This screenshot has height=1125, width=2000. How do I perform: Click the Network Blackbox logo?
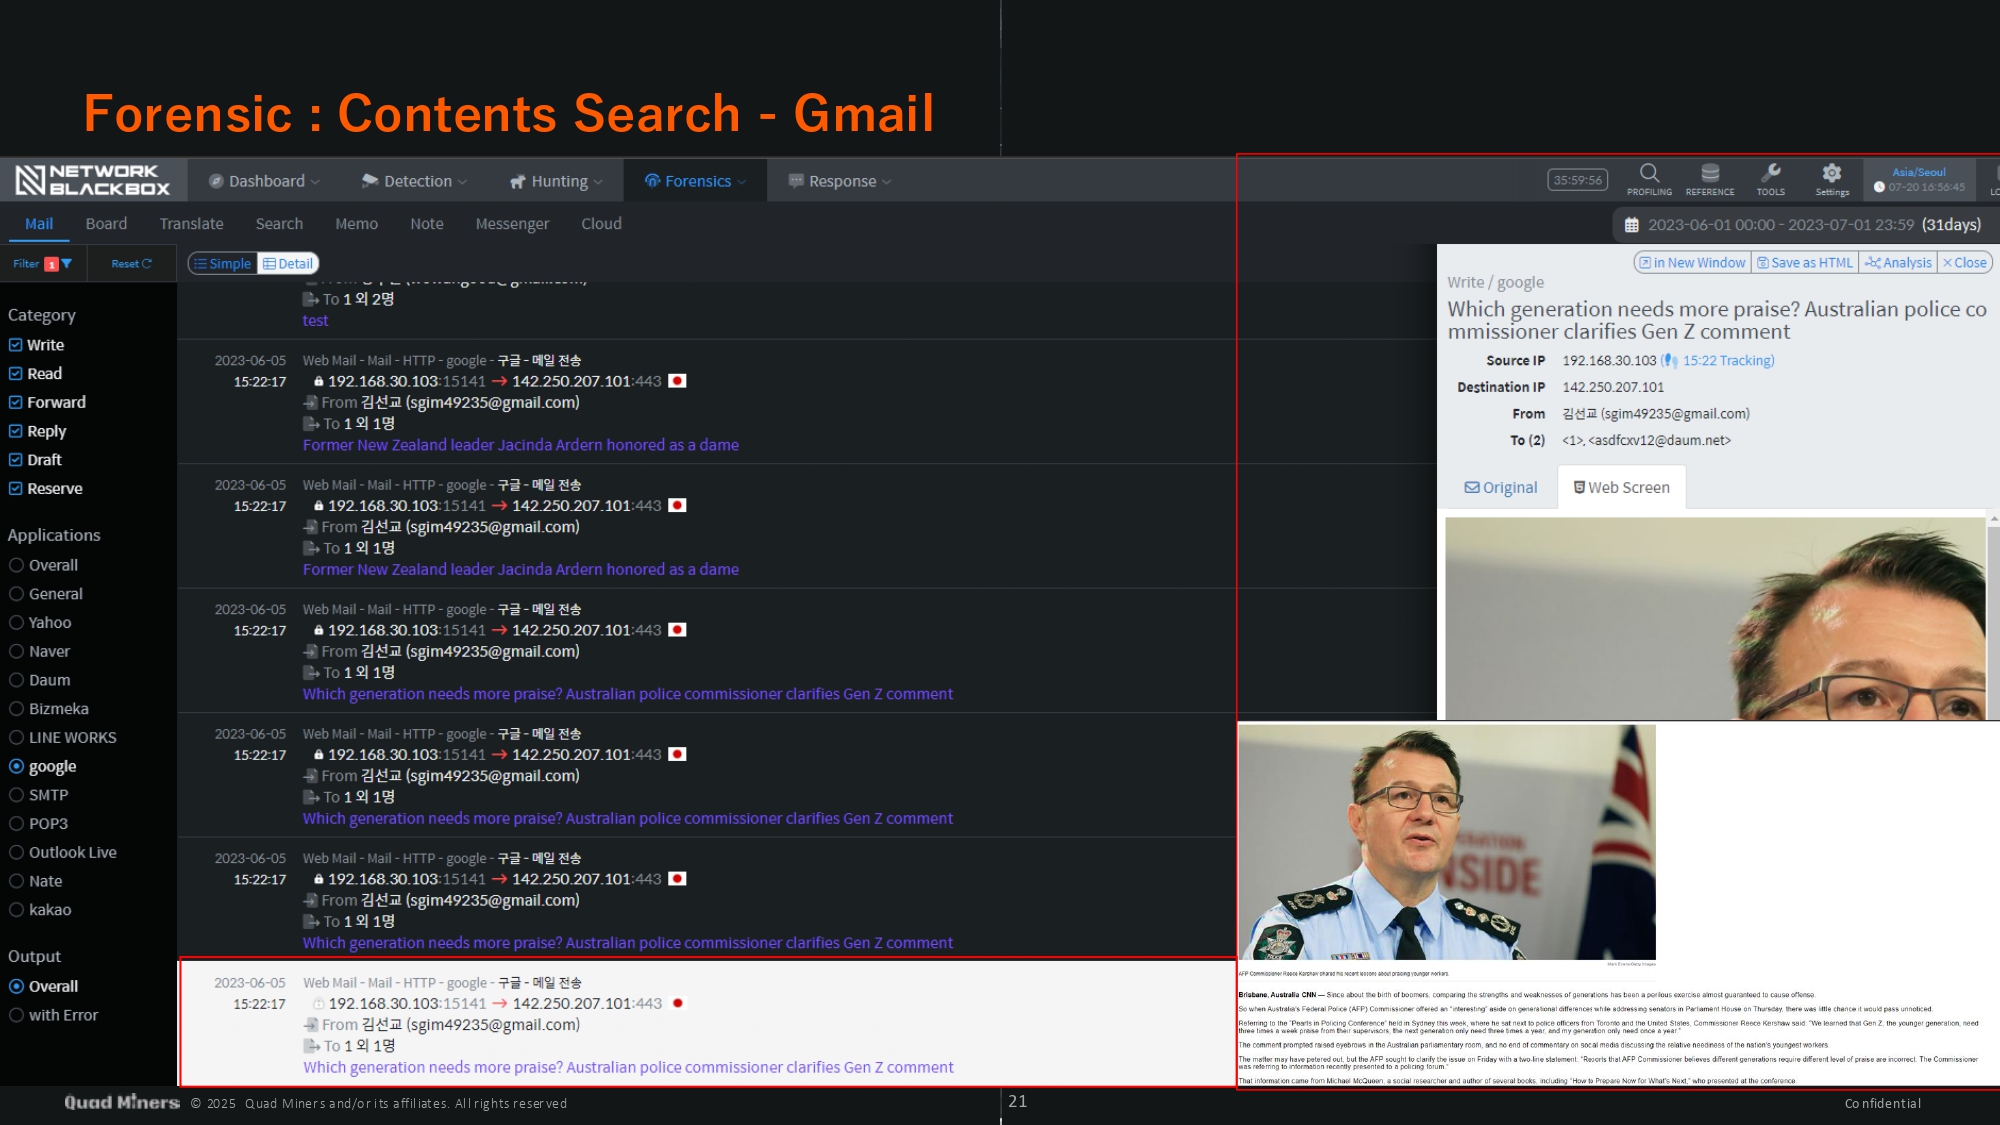[x=93, y=180]
